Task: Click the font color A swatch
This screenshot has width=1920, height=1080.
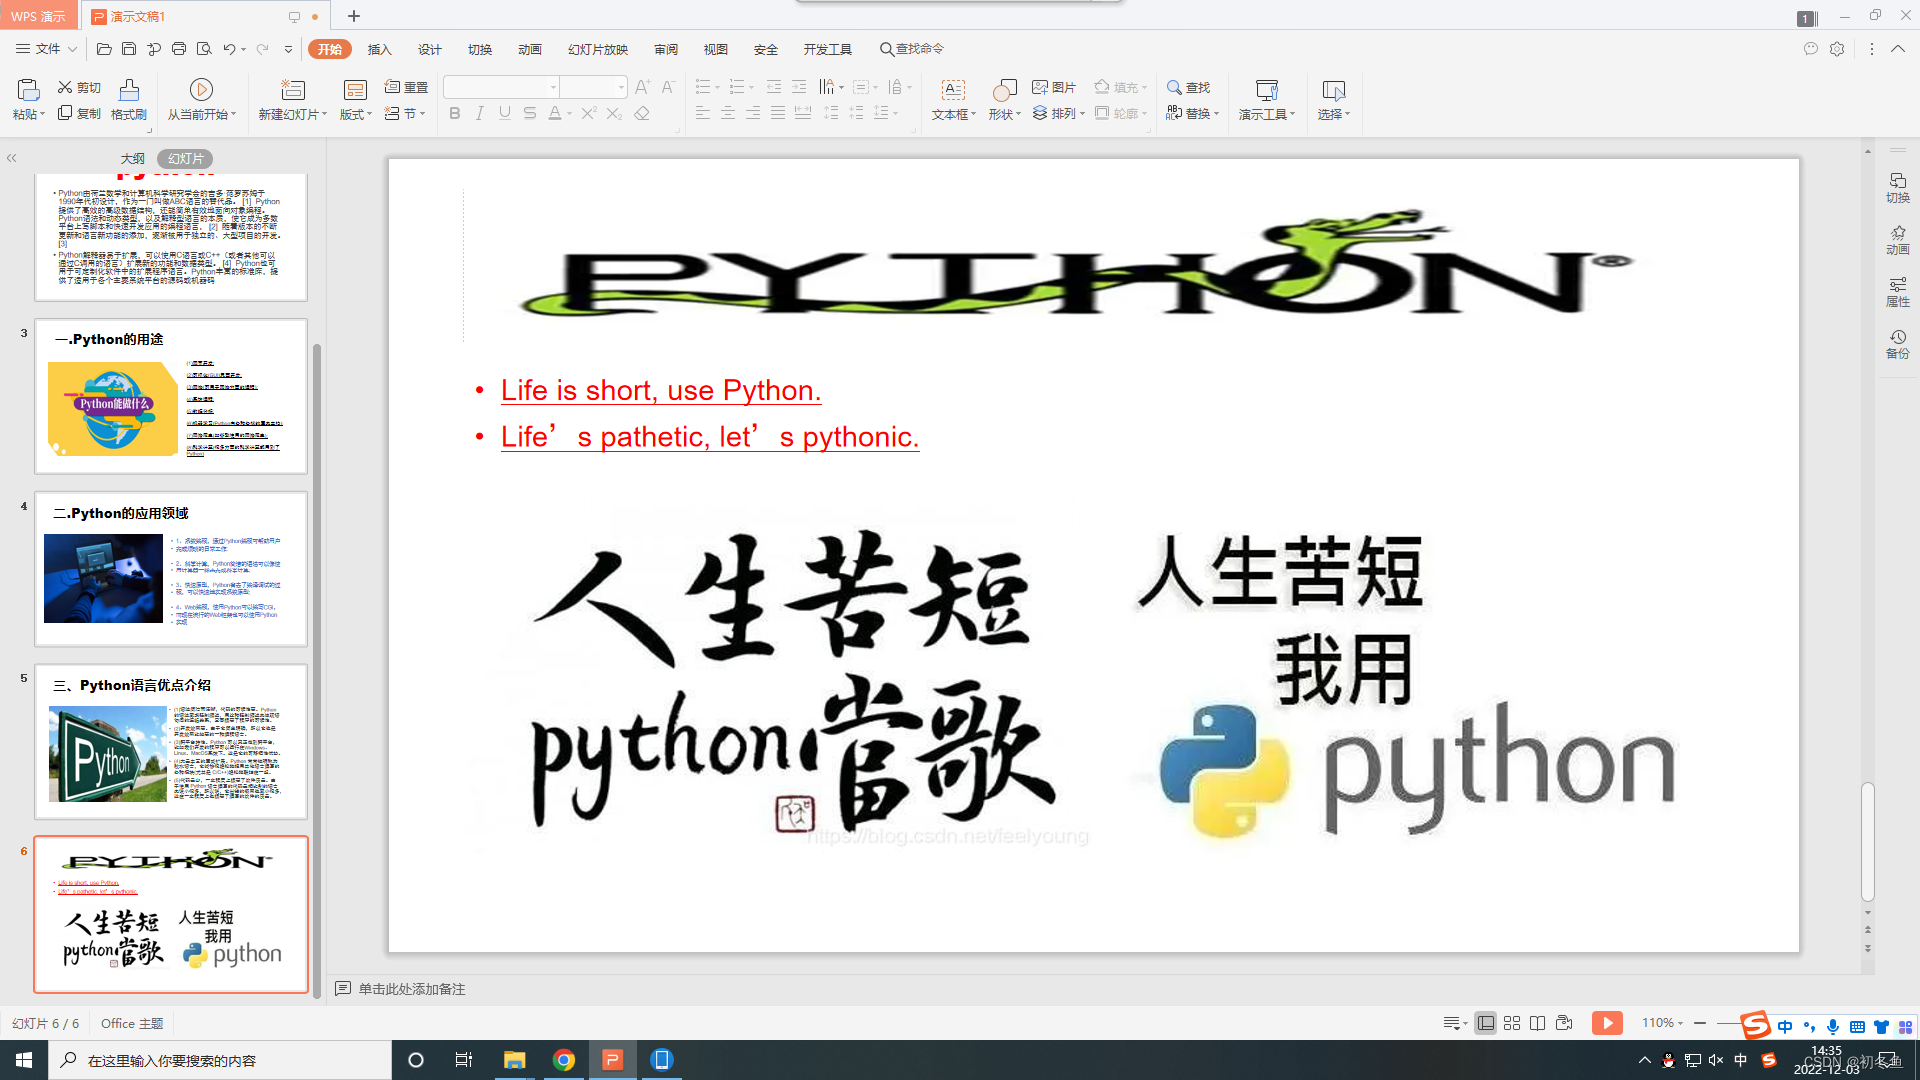Action: pos(555,114)
